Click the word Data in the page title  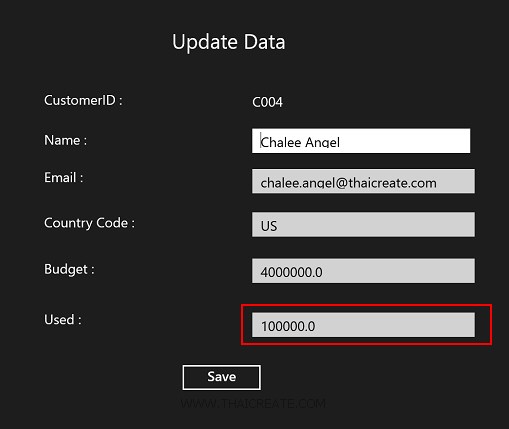pos(264,42)
